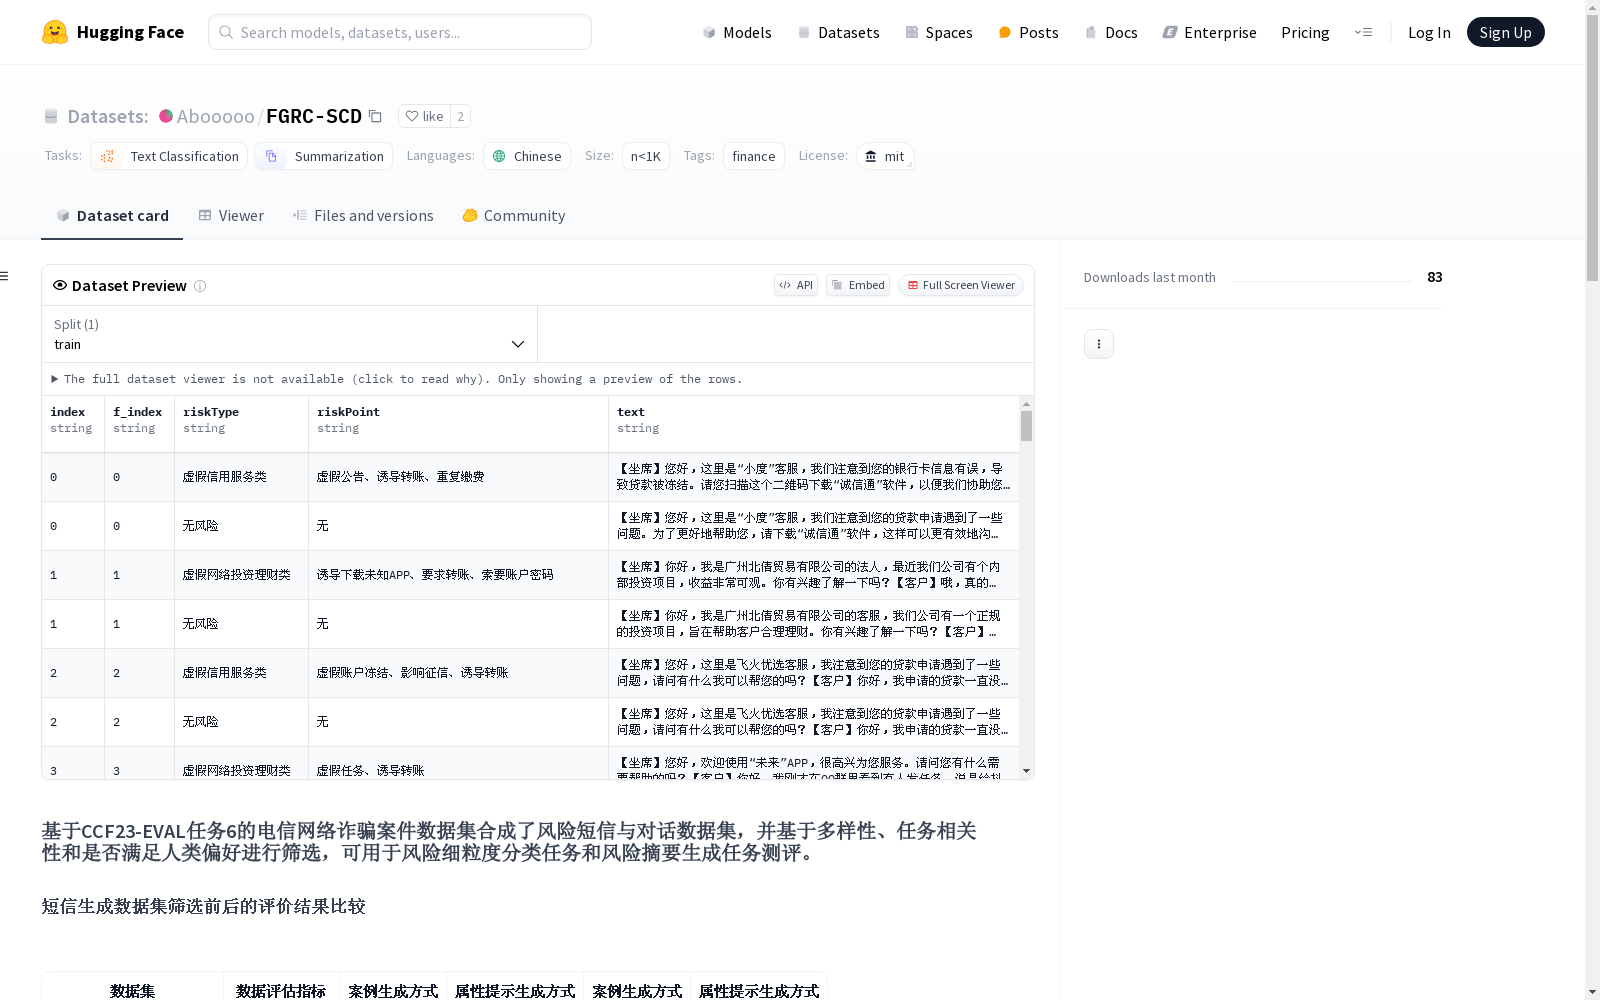Click the n<1K size tag
This screenshot has width=1600, height=1000.
pos(646,156)
